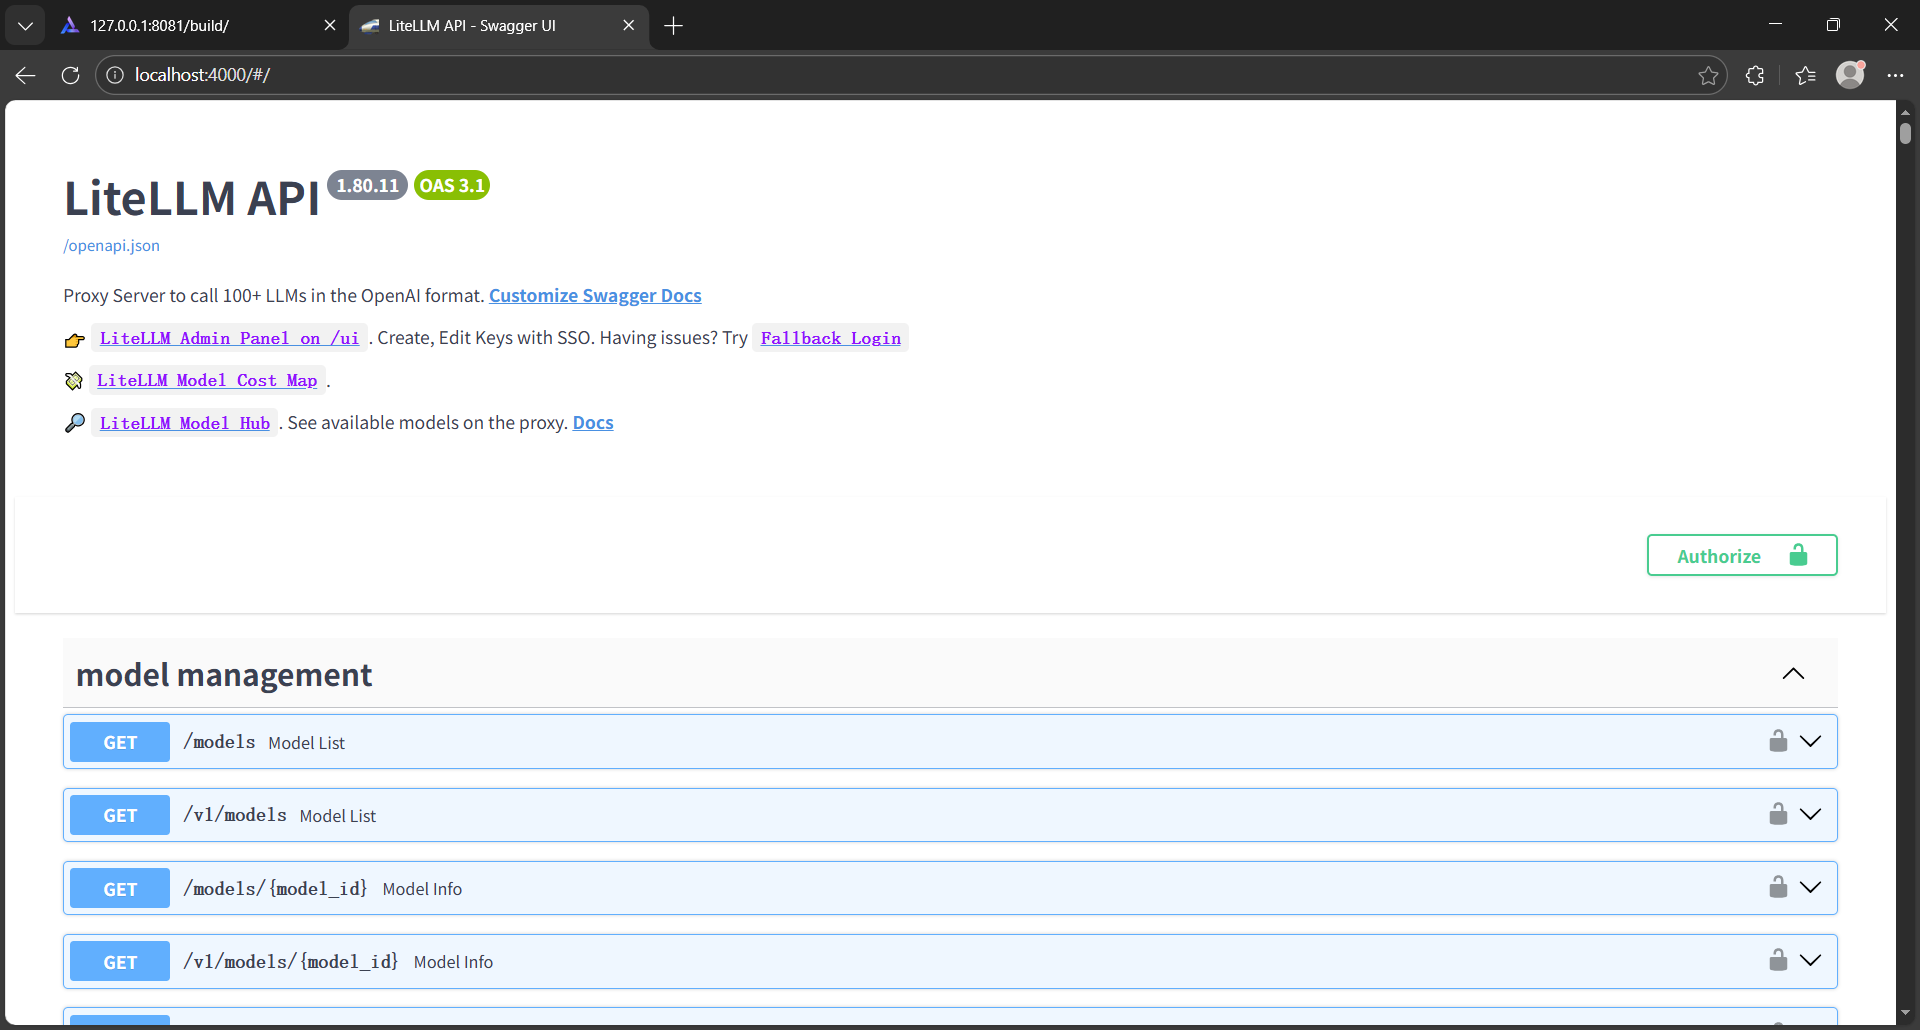Follow the Fallback Login link
The width and height of the screenshot is (1920, 1030).
click(830, 338)
